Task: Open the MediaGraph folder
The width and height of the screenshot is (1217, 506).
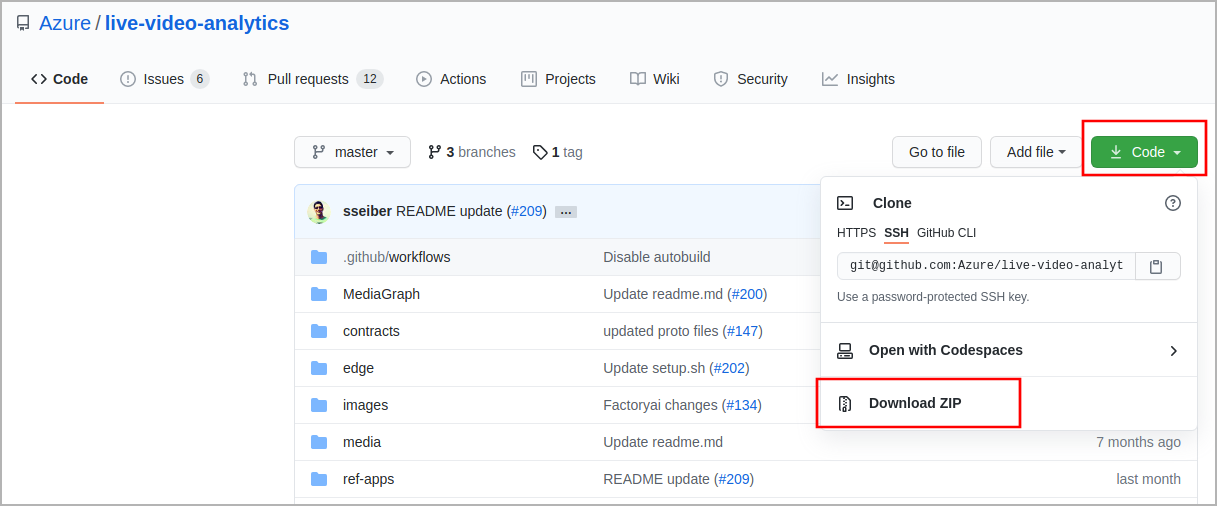Action: pos(381,294)
